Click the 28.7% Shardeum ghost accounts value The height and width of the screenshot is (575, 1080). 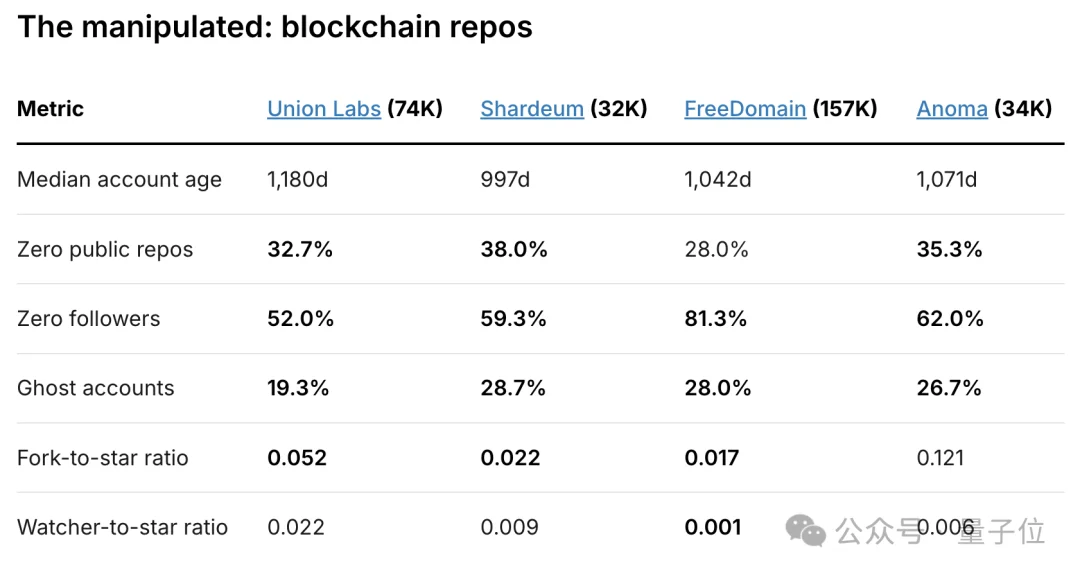point(512,388)
